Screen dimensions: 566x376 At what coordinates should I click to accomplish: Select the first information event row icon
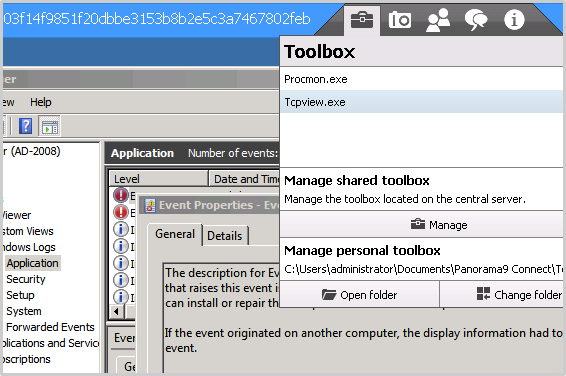click(121, 228)
